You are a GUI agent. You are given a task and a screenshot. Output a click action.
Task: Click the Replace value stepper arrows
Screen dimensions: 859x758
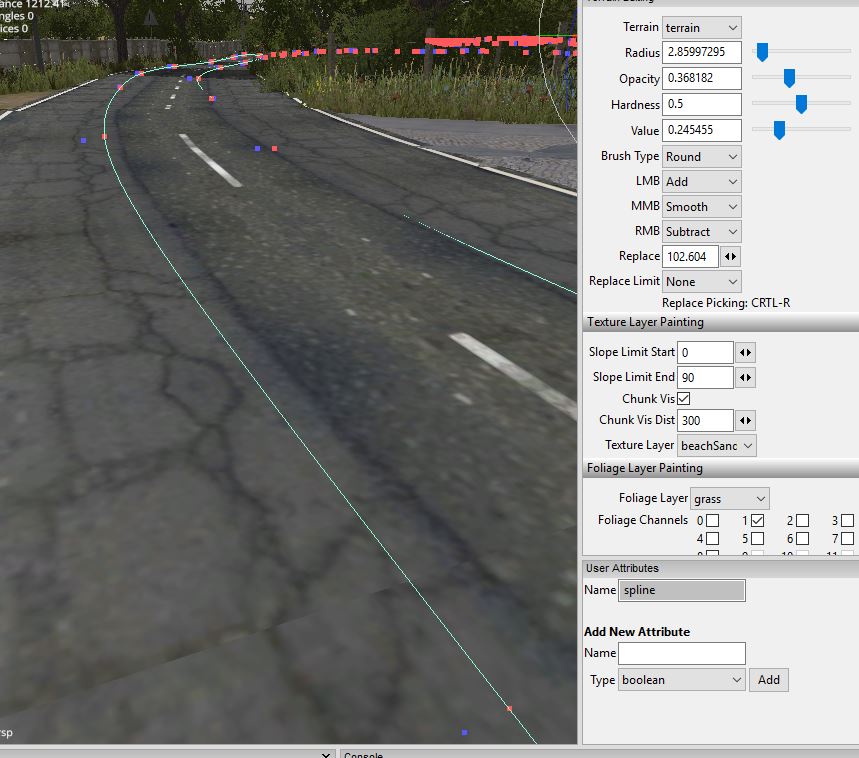[x=730, y=257]
